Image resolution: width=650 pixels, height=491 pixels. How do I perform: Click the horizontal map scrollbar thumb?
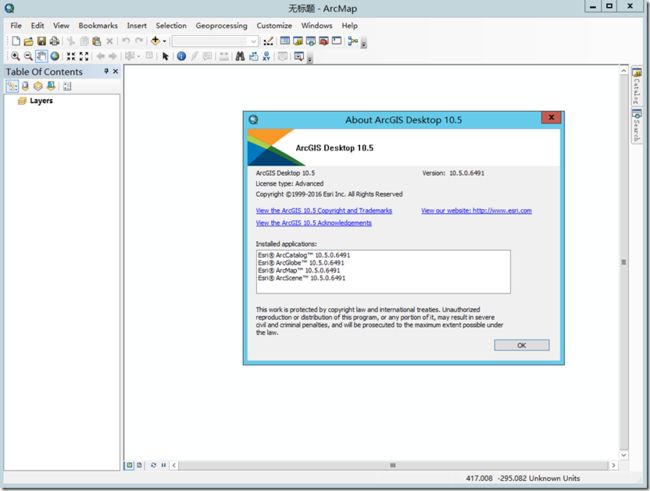(393, 465)
